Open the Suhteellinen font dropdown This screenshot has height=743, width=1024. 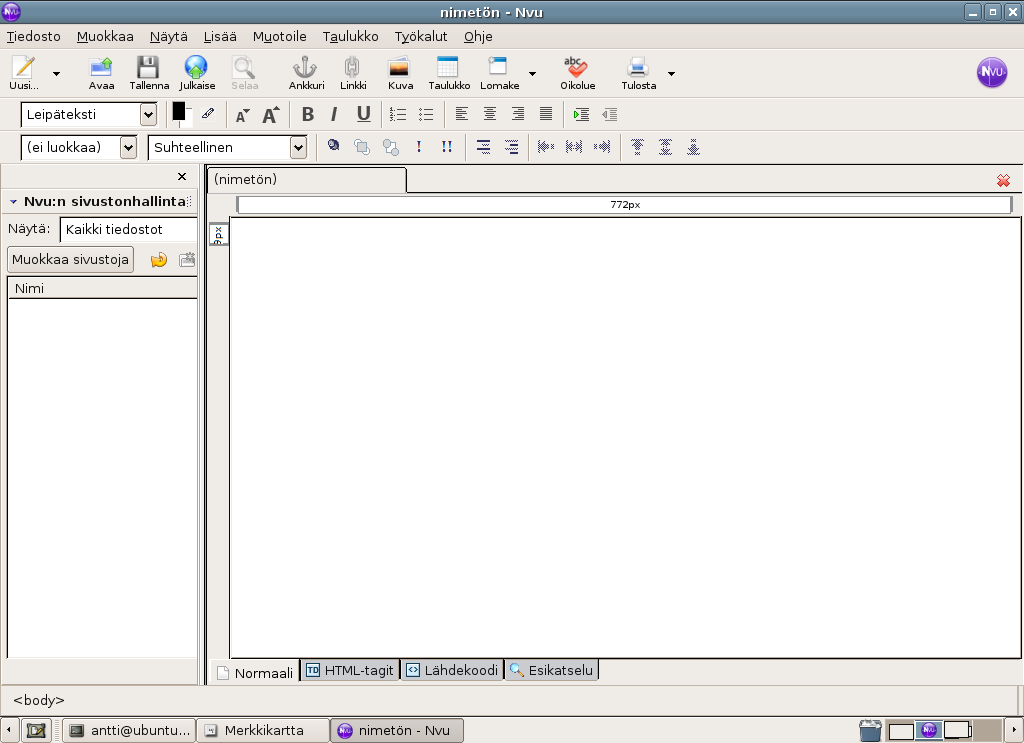pyautogui.click(x=298, y=148)
